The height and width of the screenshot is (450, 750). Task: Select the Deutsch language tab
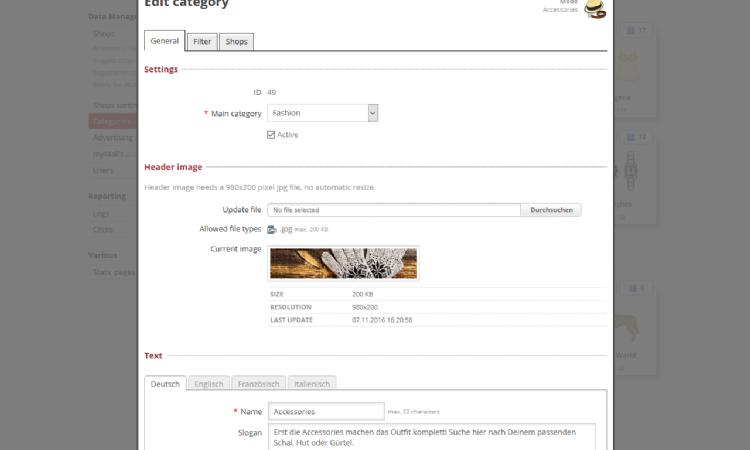click(x=165, y=383)
